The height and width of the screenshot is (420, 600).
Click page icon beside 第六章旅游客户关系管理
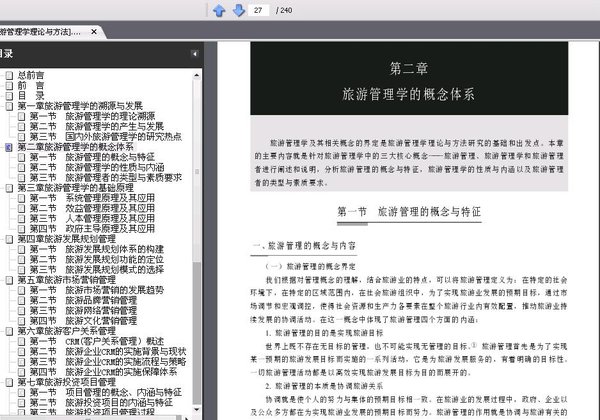(x=9, y=331)
